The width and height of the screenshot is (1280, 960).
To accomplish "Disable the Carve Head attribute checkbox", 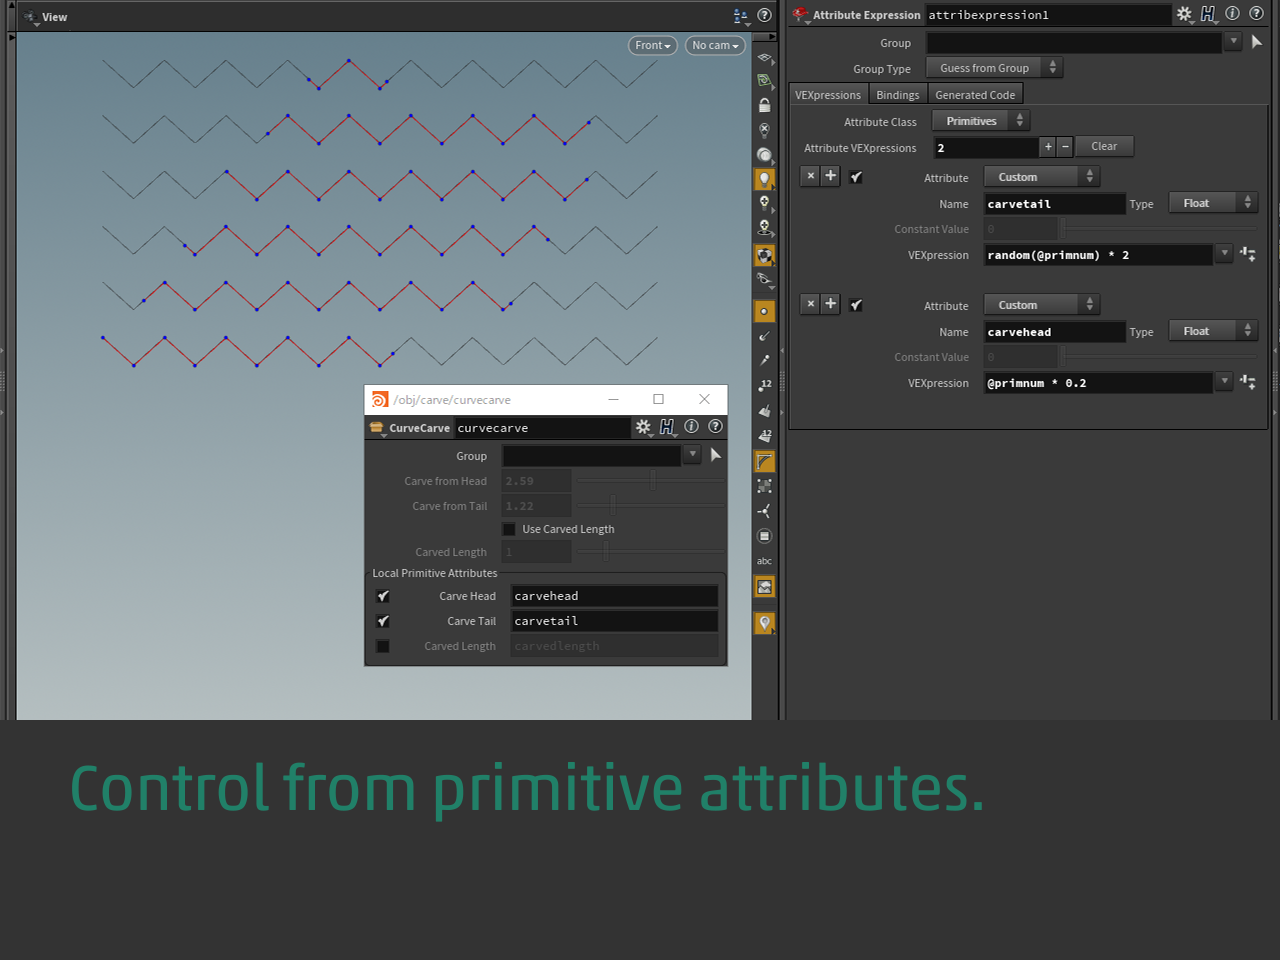I will pyautogui.click(x=383, y=596).
